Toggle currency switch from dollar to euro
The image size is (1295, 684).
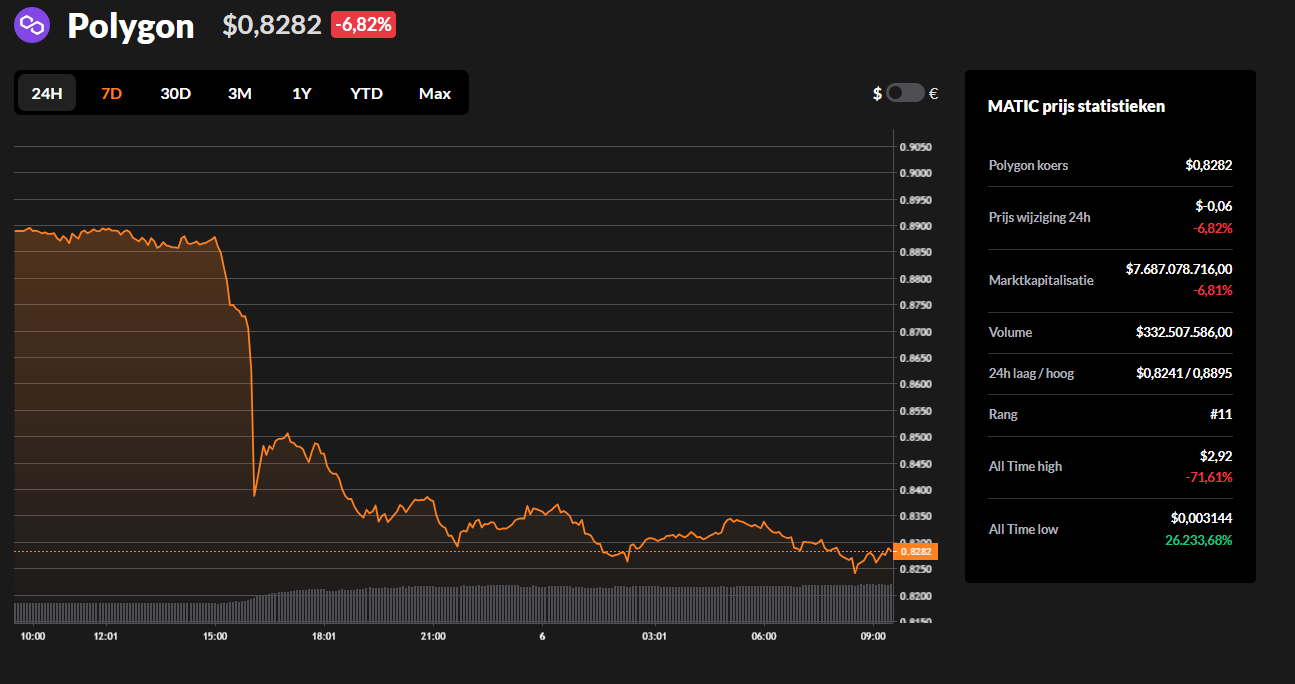click(905, 93)
